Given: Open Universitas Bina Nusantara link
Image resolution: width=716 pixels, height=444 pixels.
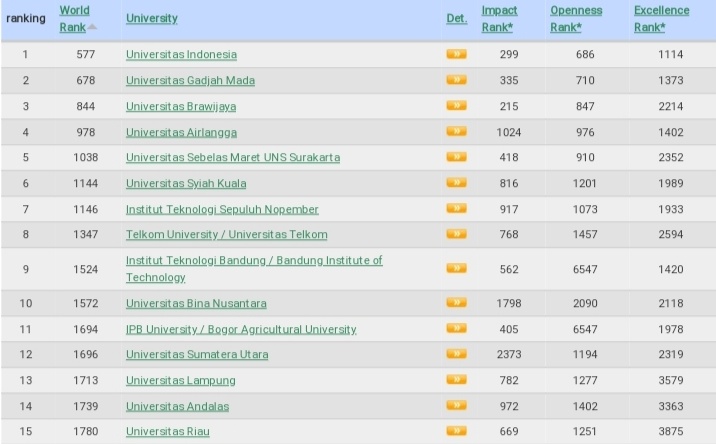Looking at the screenshot, I should [196, 303].
